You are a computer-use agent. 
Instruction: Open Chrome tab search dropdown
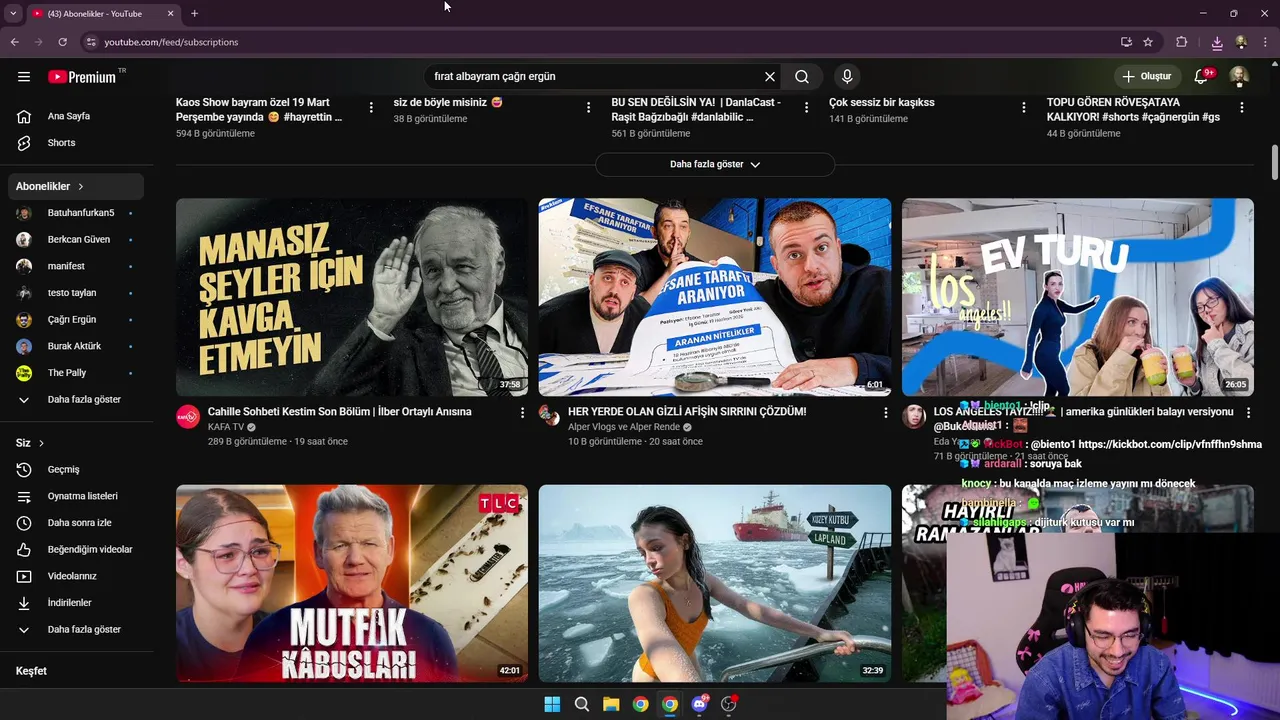click(13, 13)
